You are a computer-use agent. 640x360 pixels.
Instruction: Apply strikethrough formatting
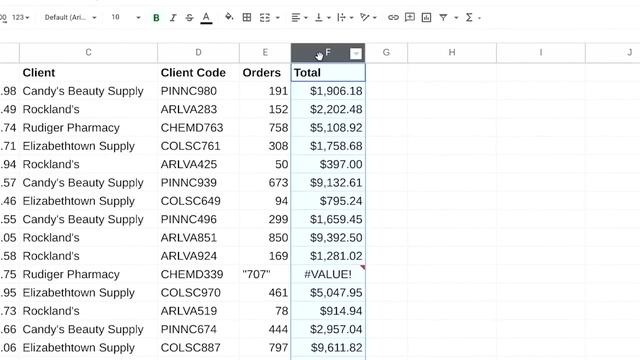pos(189,18)
